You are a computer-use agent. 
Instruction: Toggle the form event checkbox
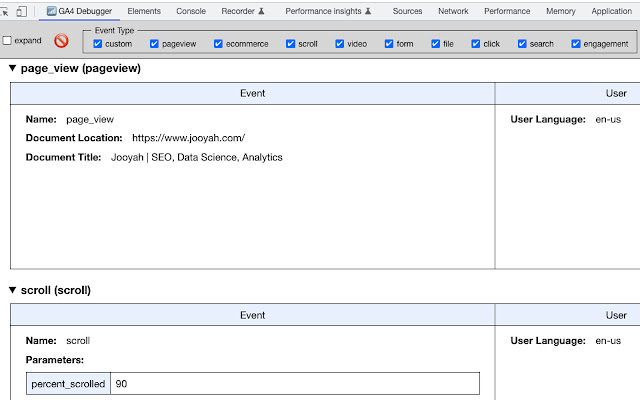[389, 44]
